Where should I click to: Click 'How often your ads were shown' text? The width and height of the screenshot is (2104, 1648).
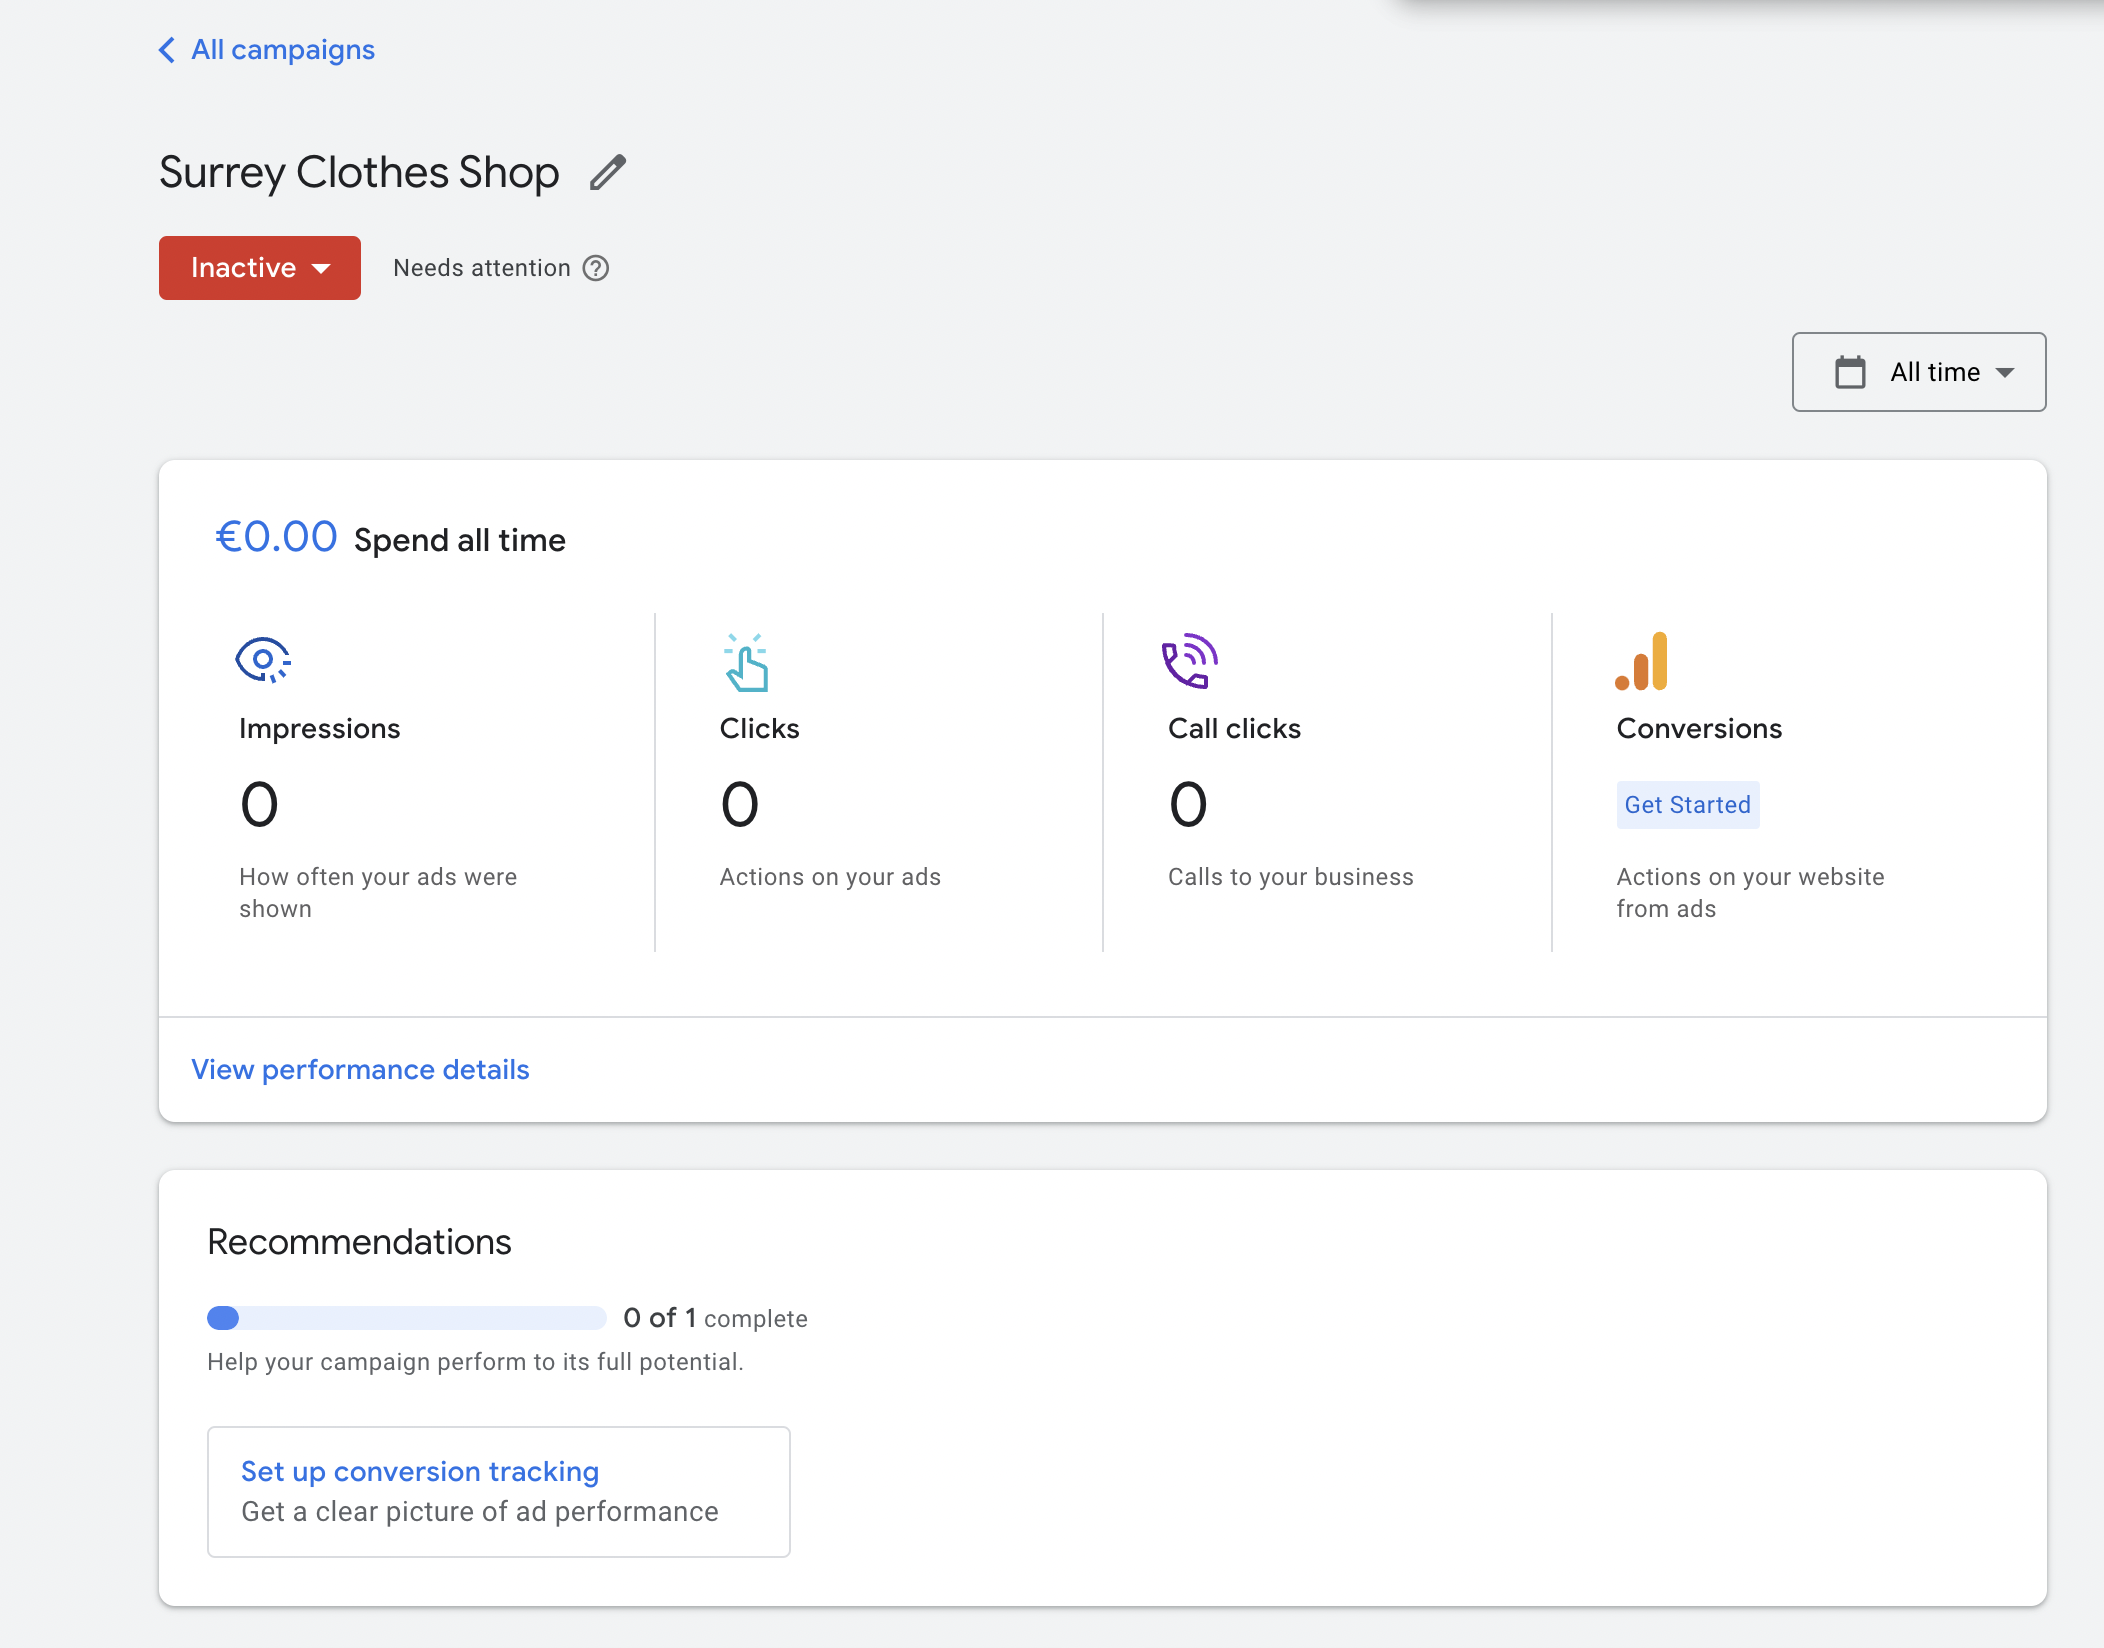378,893
